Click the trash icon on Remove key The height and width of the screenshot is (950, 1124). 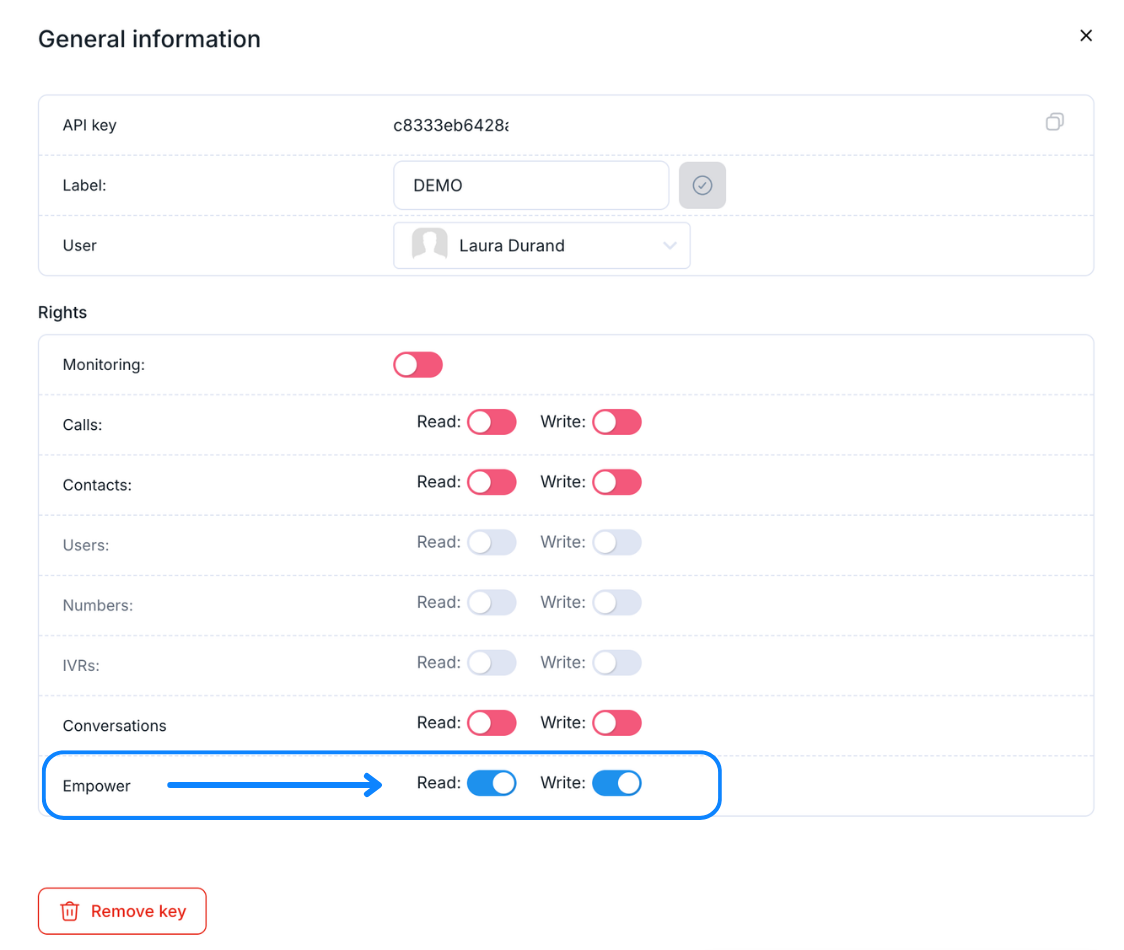[x=70, y=911]
